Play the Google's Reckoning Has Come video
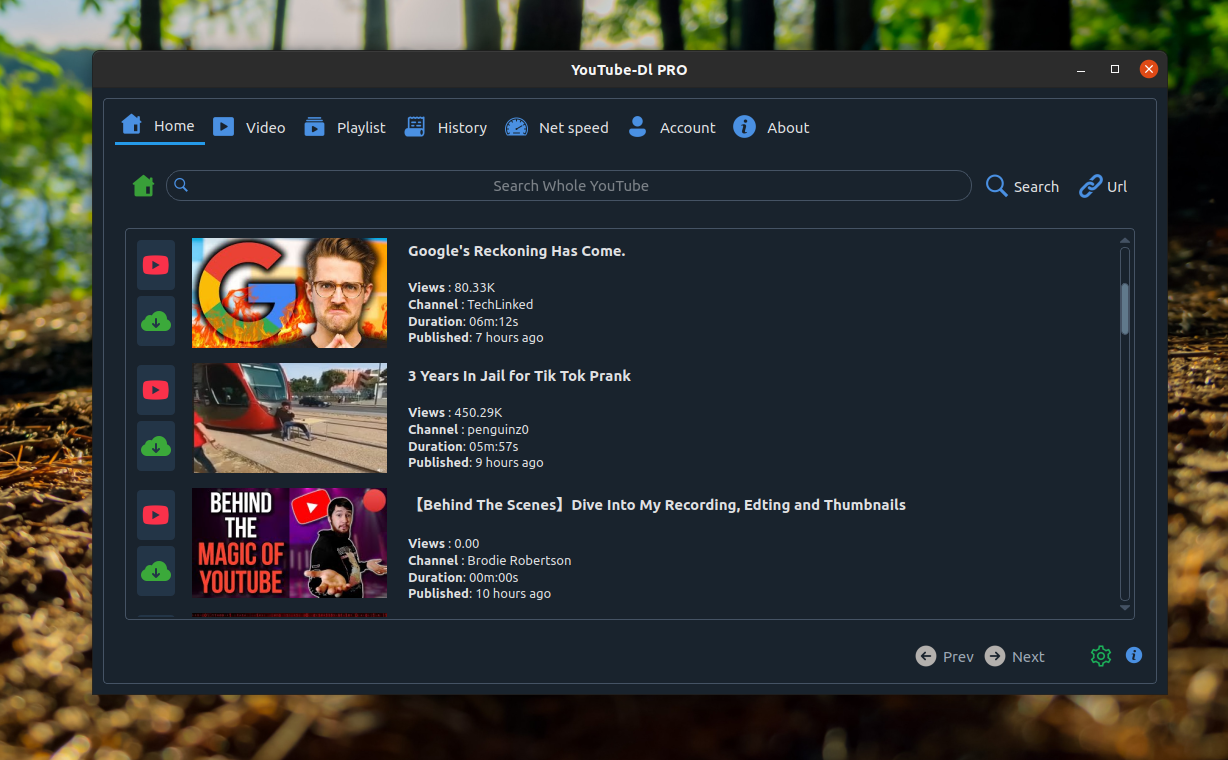This screenshot has height=760, width=1228. click(156, 265)
